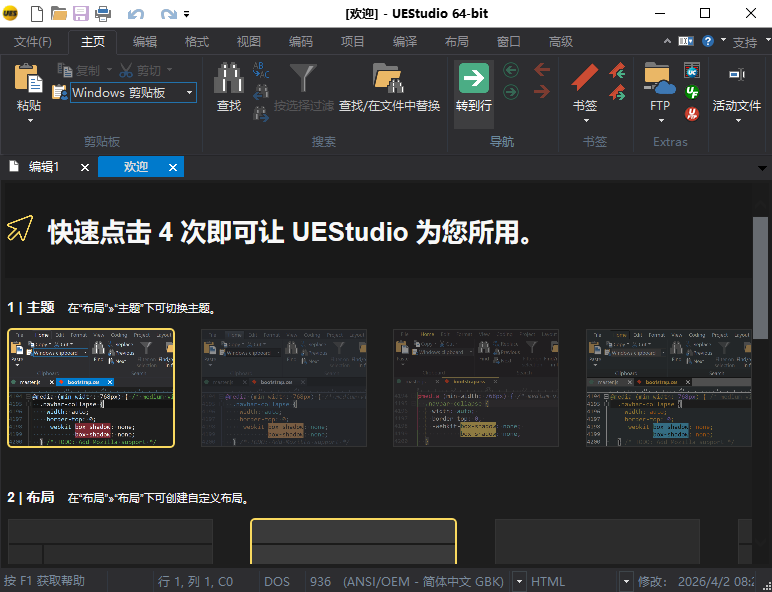Screen dimensions: 772x592
Task: Click the red left arrow navigation icon
Action: (x=542, y=69)
